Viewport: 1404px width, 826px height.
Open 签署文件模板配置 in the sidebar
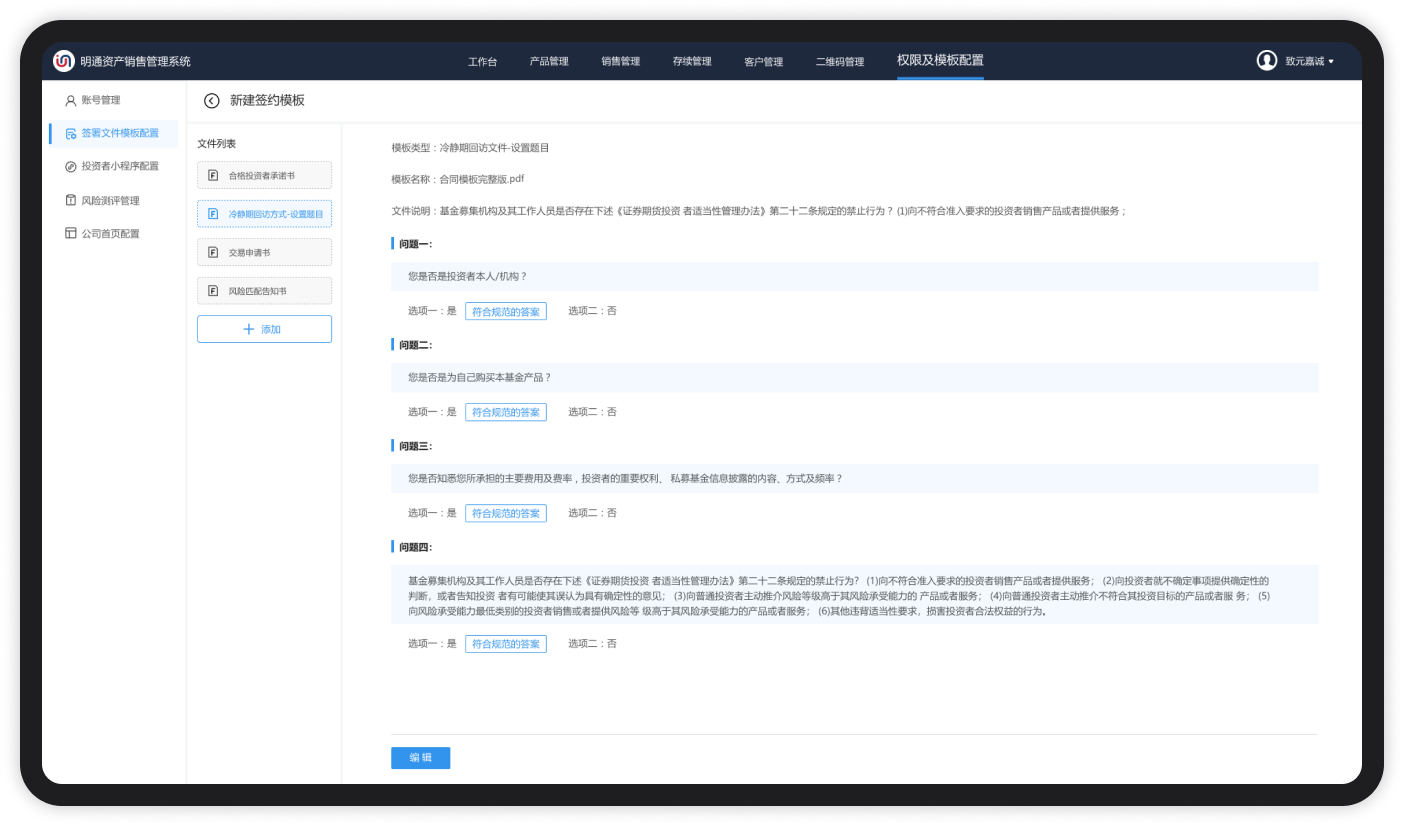(119, 133)
